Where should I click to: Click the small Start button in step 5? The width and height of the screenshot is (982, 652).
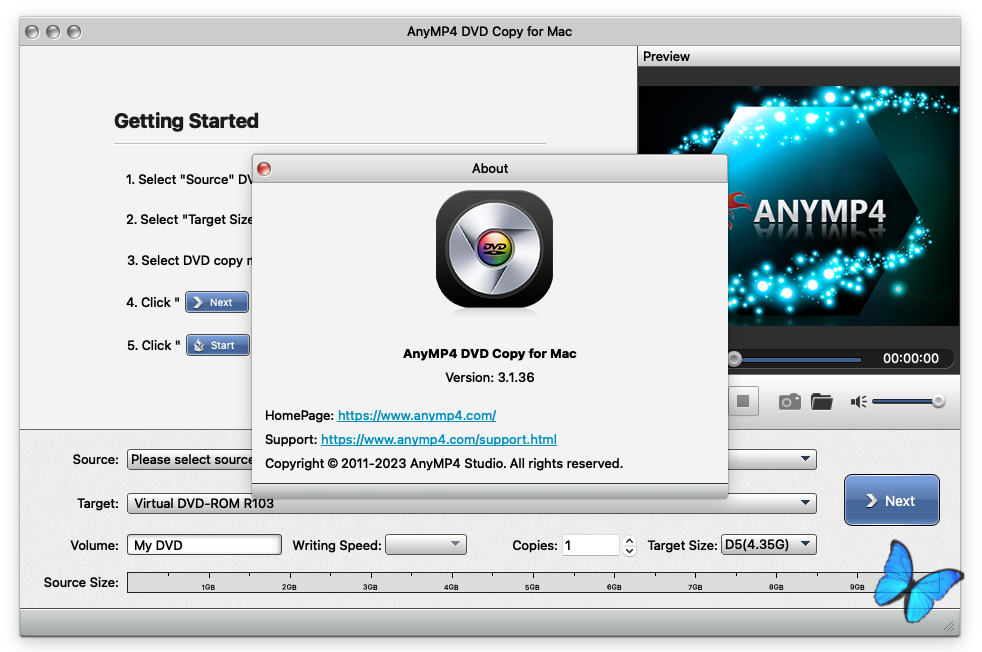217,345
